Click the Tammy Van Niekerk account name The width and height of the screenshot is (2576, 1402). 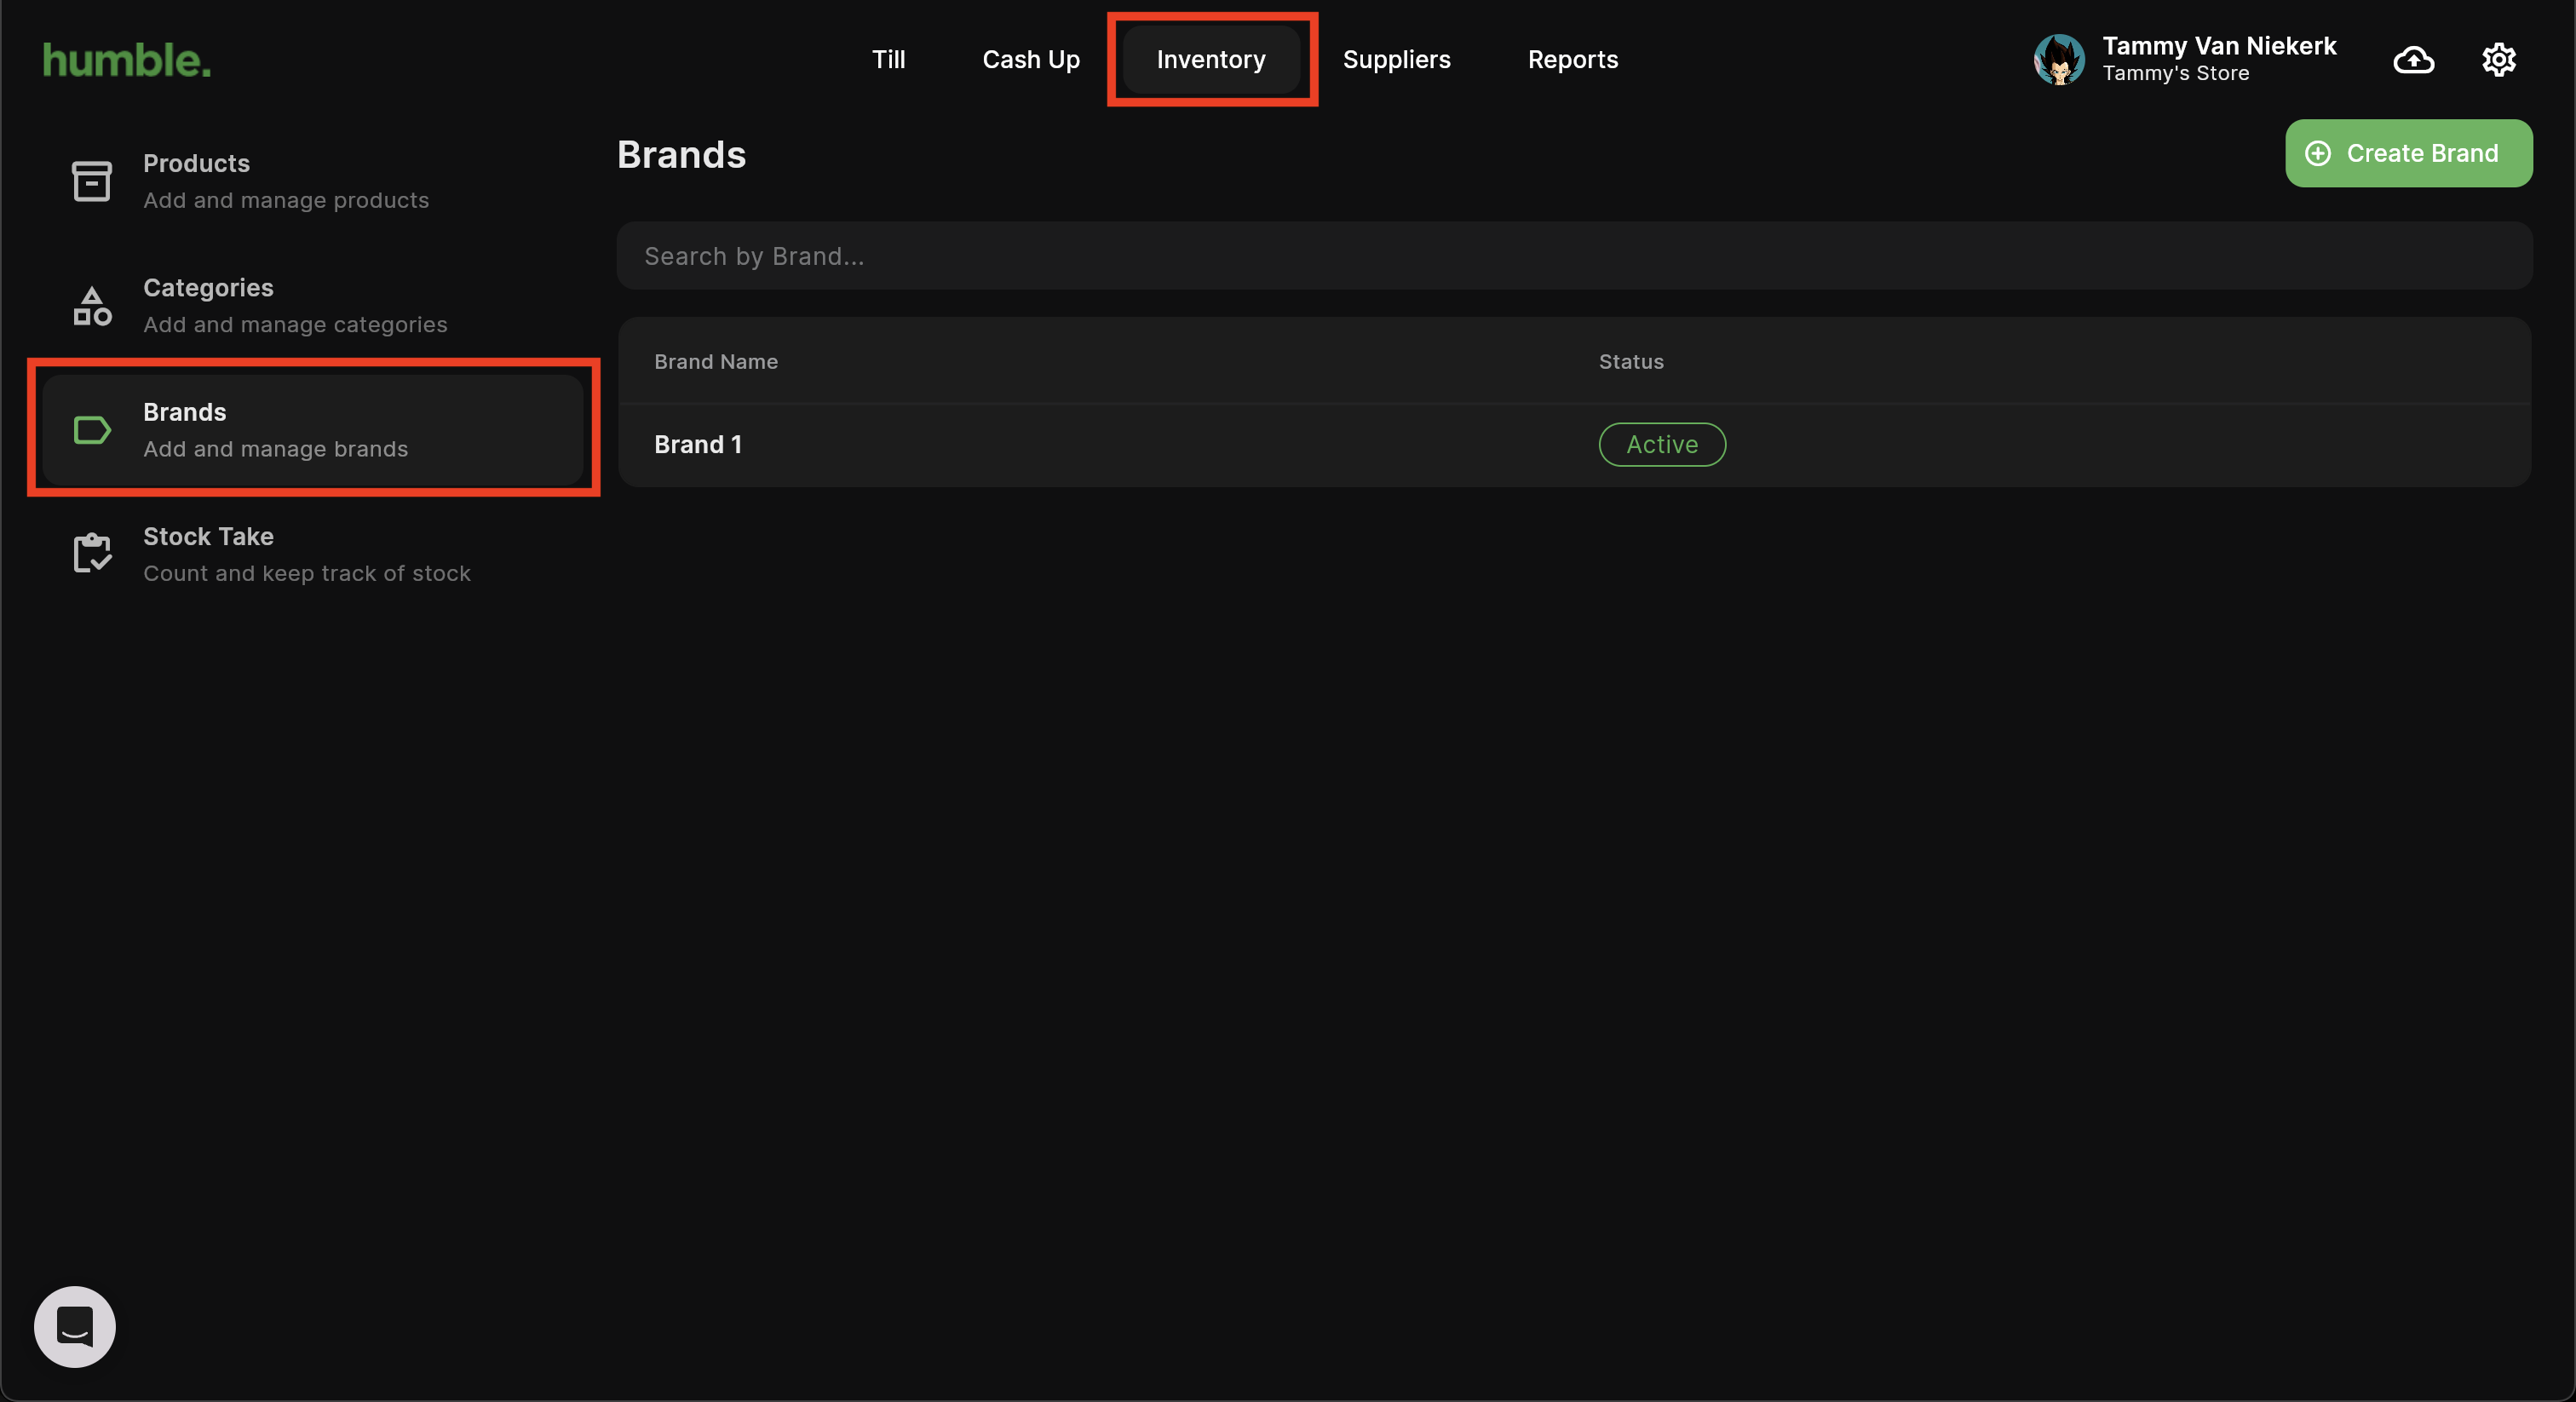coord(2219,46)
